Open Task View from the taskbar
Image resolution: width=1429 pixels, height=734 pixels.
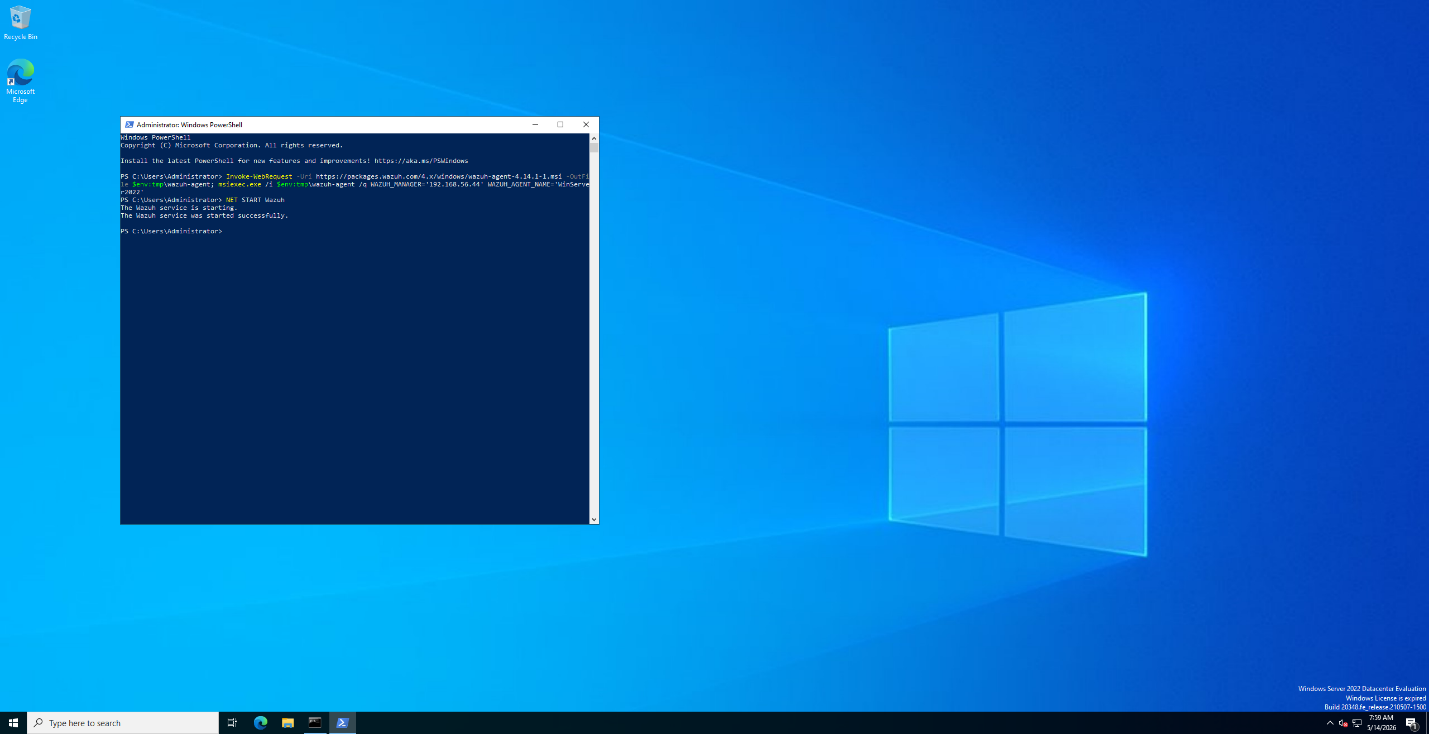coord(233,723)
